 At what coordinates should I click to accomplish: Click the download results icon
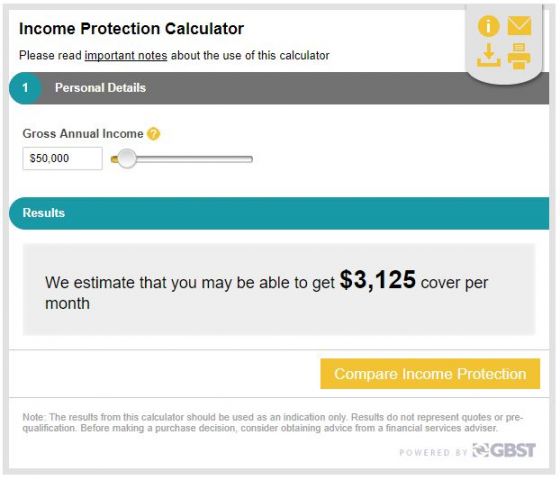click(x=489, y=55)
